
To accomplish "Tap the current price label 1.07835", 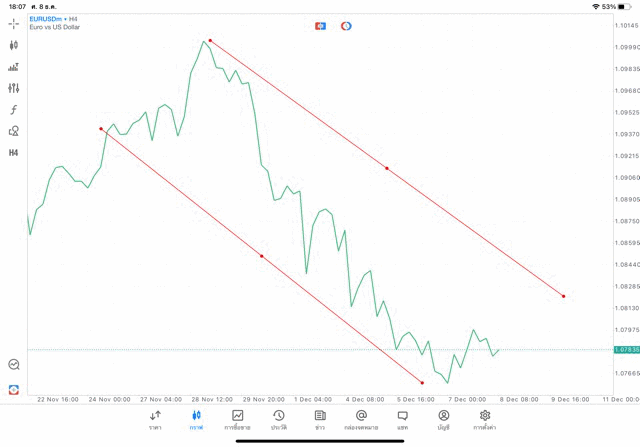I will pyautogui.click(x=624, y=350).
